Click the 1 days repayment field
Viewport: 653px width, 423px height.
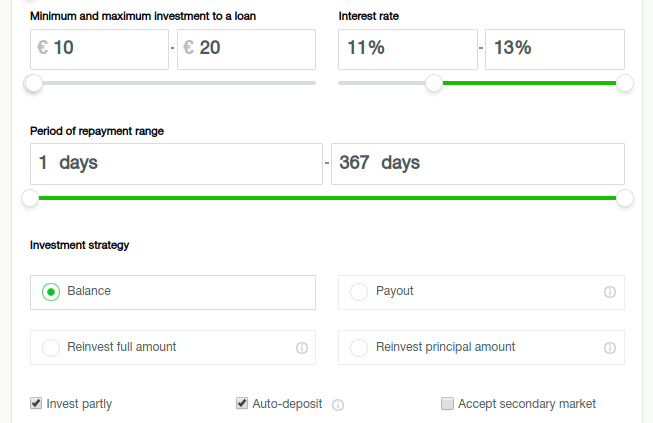pyautogui.click(x=176, y=164)
